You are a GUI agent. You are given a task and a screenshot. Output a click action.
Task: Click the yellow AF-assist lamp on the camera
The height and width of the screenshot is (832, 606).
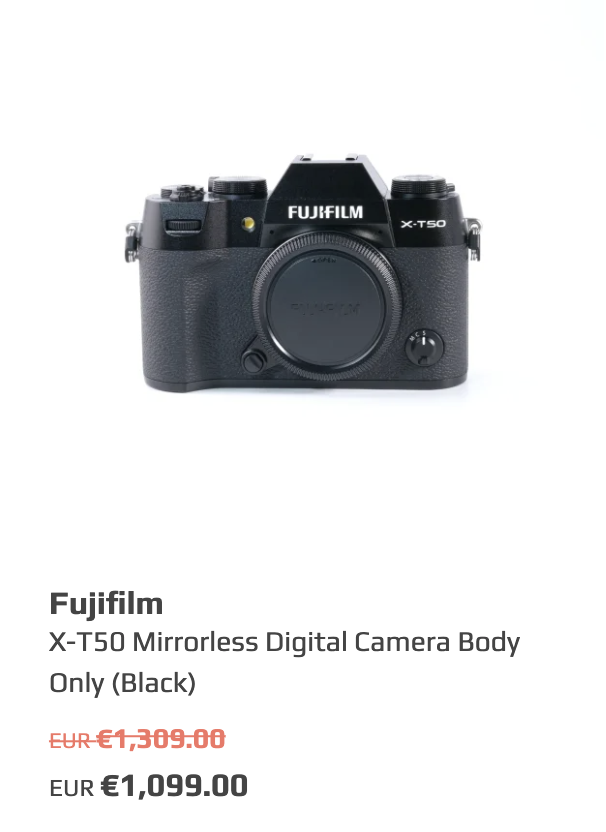coord(248,223)
